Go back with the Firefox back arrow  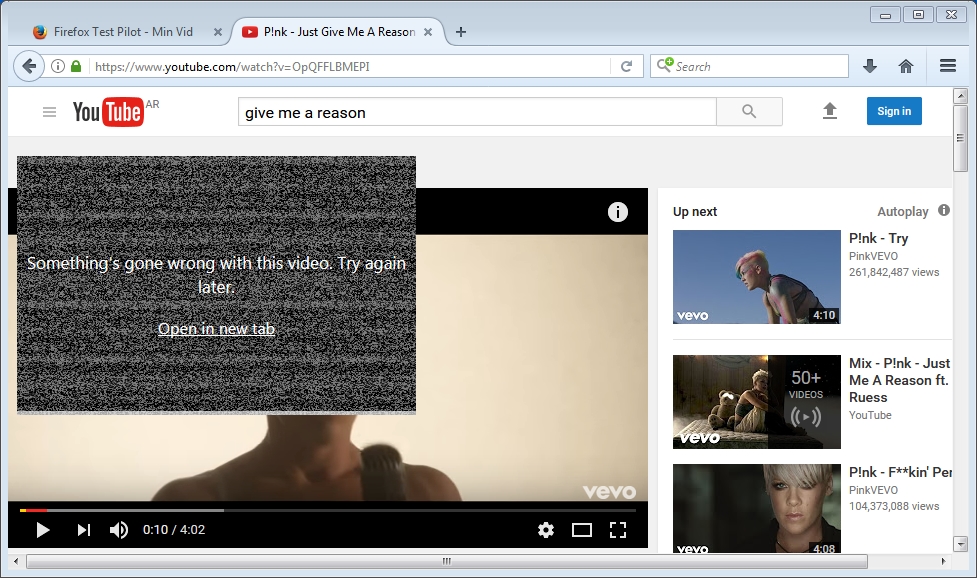29,66
